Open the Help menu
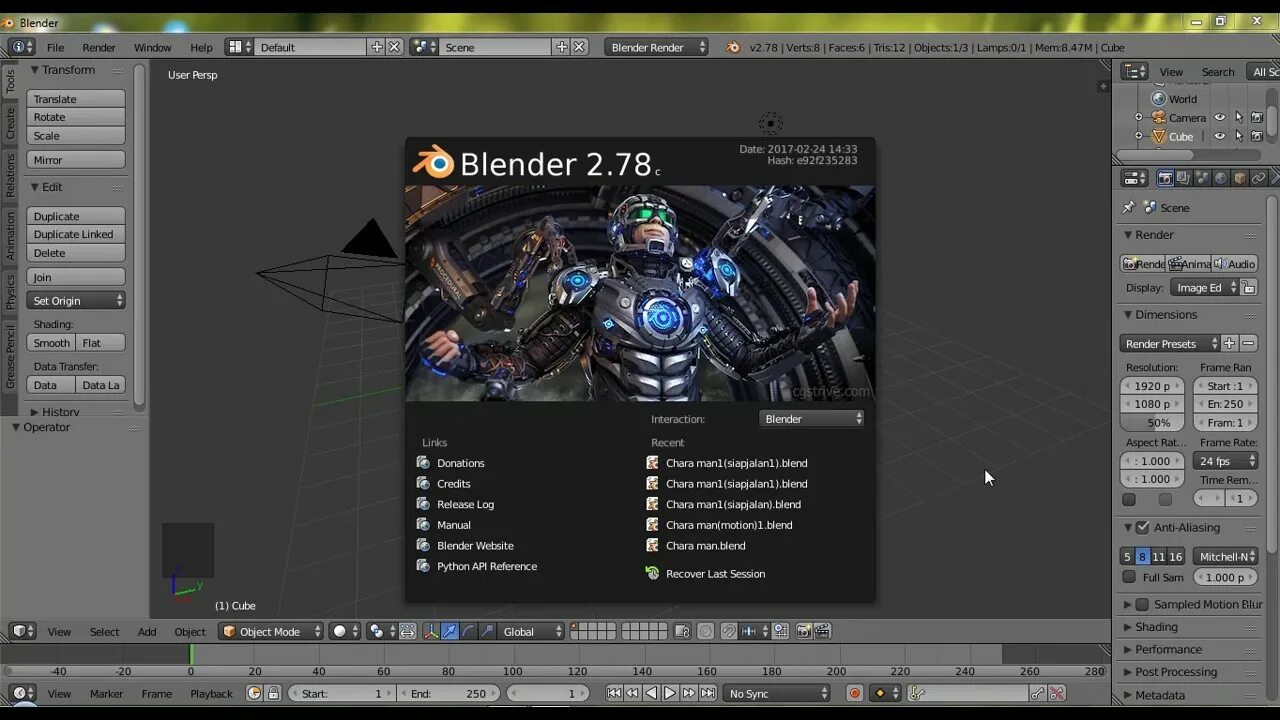The width and height of the screenshot is (1280, 720). coord(201,47)
